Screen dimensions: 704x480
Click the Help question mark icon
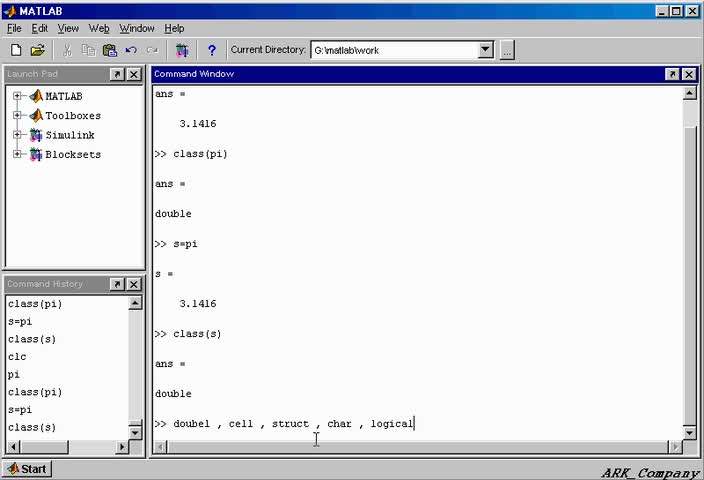coord(212,50)
